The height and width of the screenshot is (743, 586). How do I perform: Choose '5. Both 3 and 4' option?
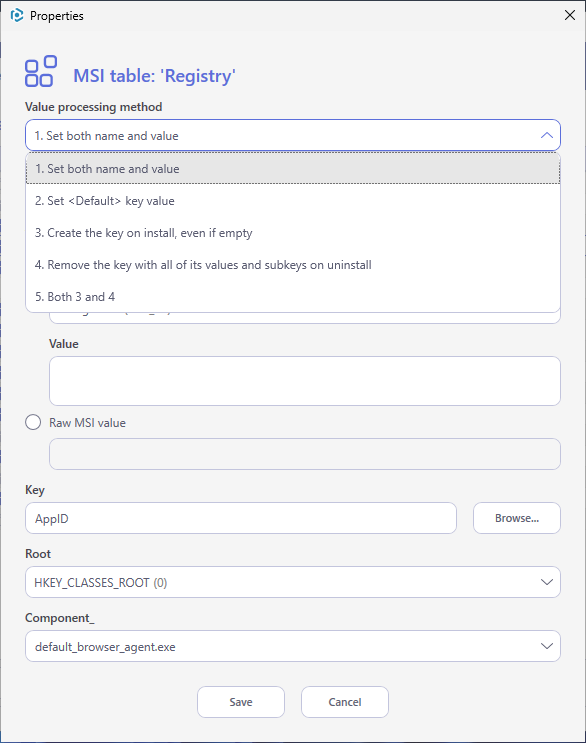293,297
